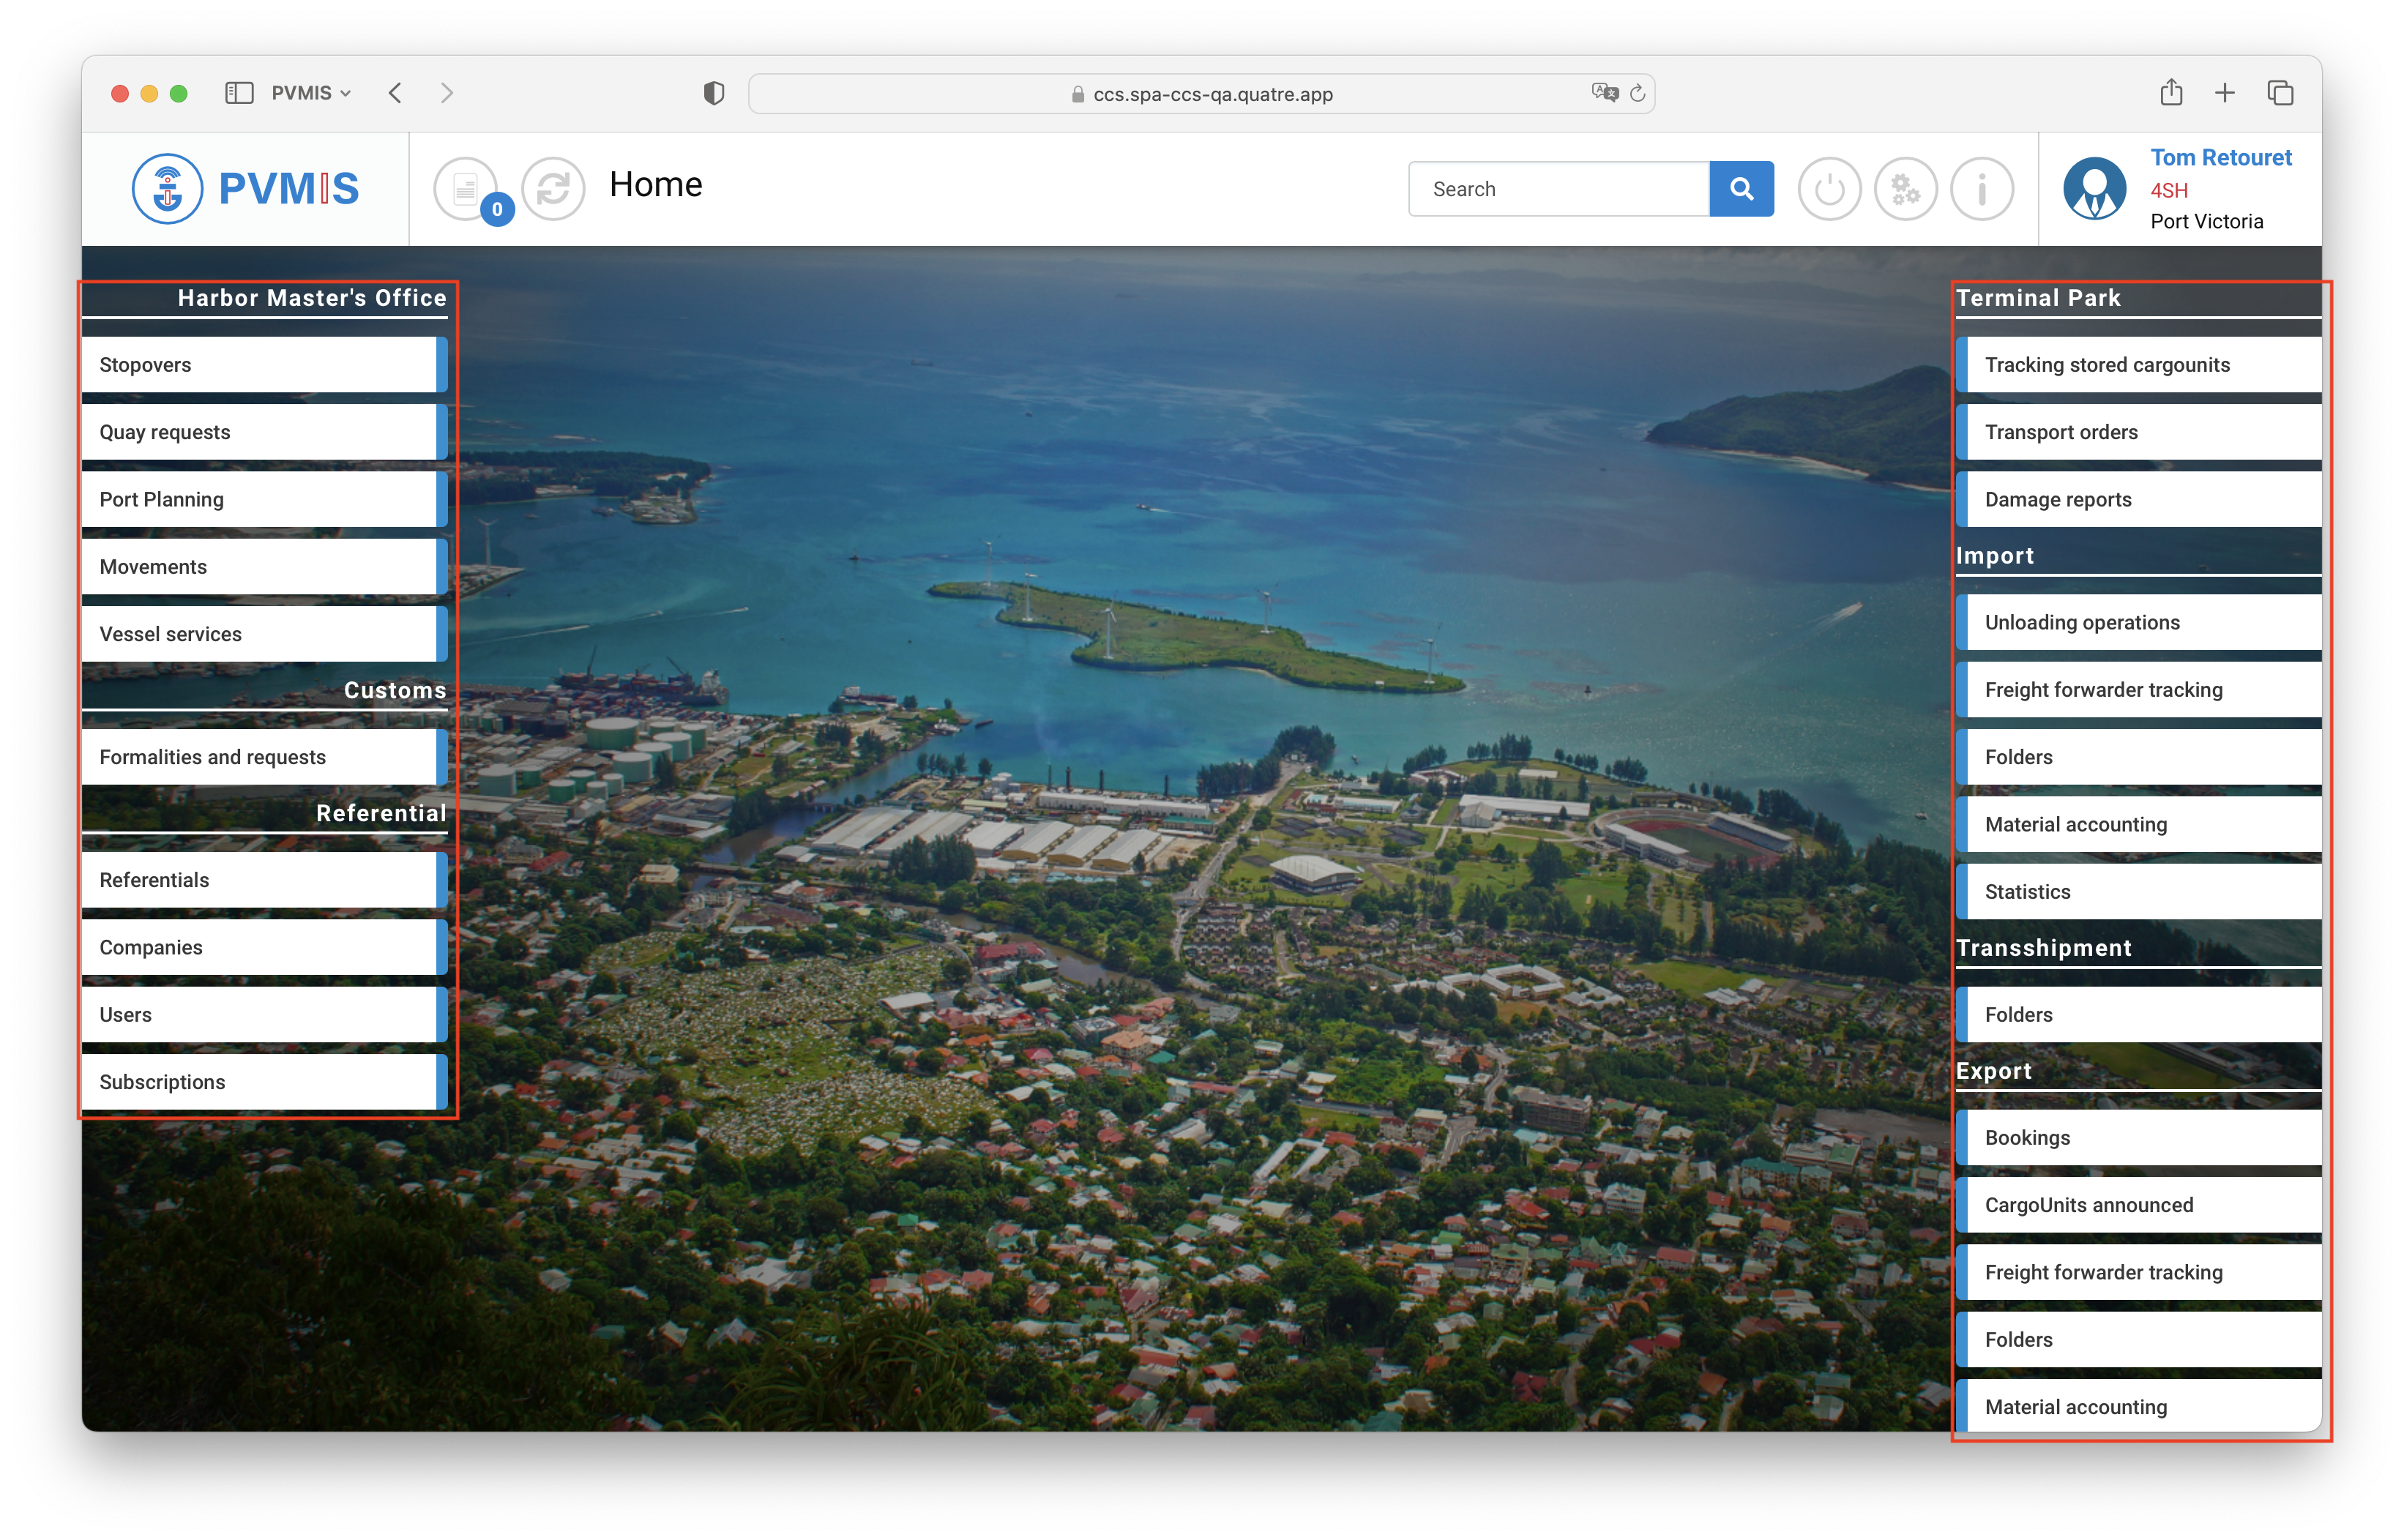Toggle Safari sidebar button
The width and height of the screenshot is (2404, 1540).
tap(238, 93)
